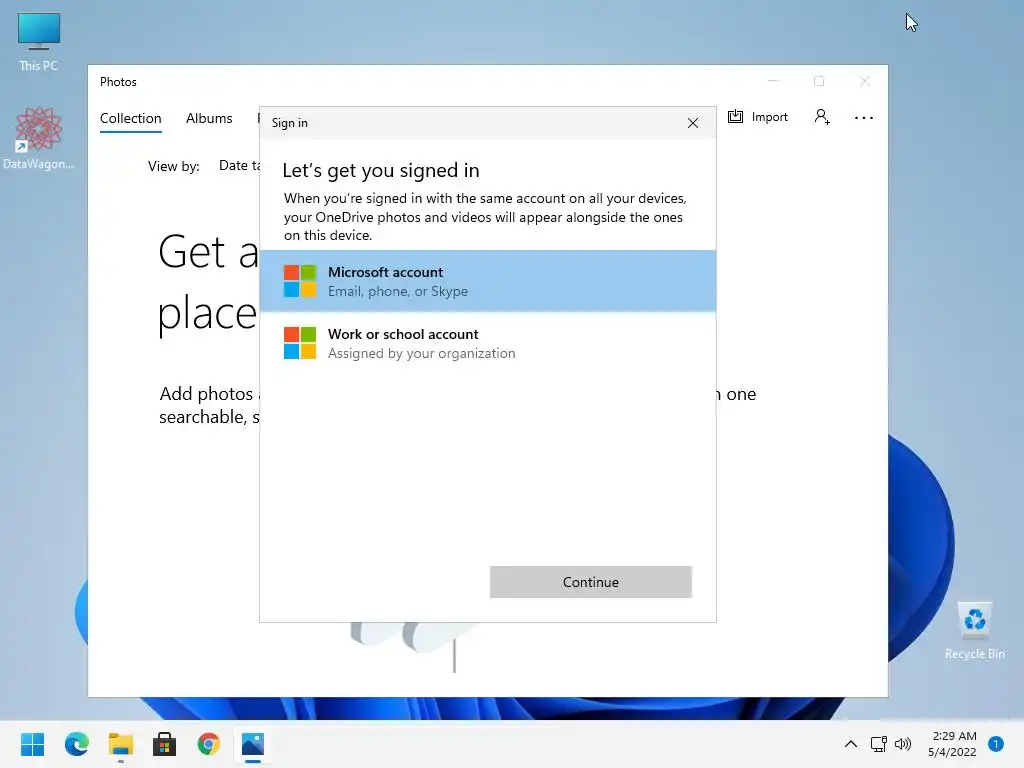Switch to the Albums tab in Photos
1024x768 pixels.
click(209, 118)
